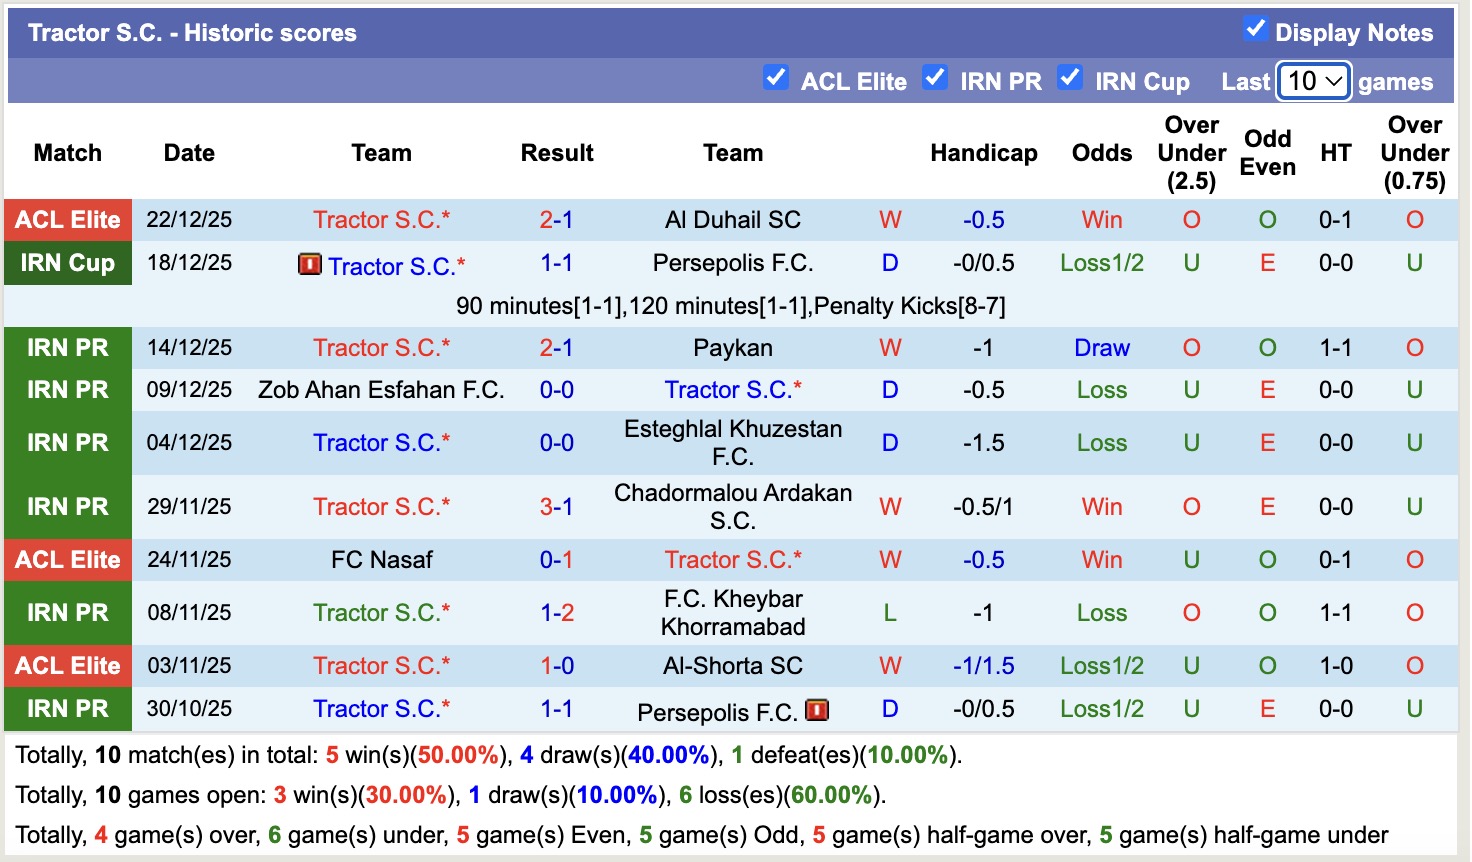The image size is (1472, 862).
Task: Open the Chadormalou Ardakan S.C. team link
Action: coord(733,507)
